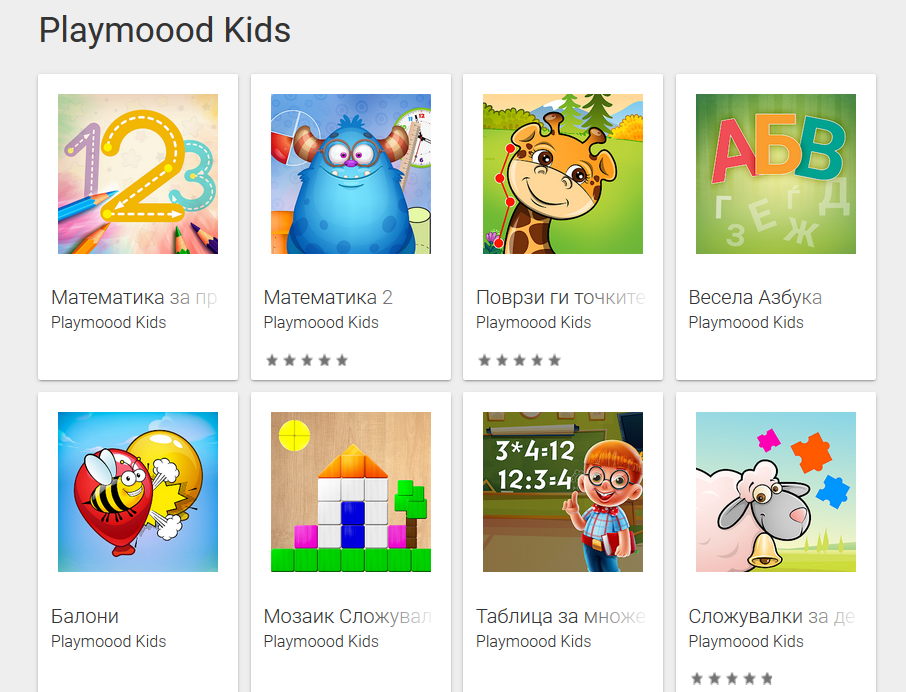Open the sheep puzzle app icon
906x692 pixels.
coord(775,492)
